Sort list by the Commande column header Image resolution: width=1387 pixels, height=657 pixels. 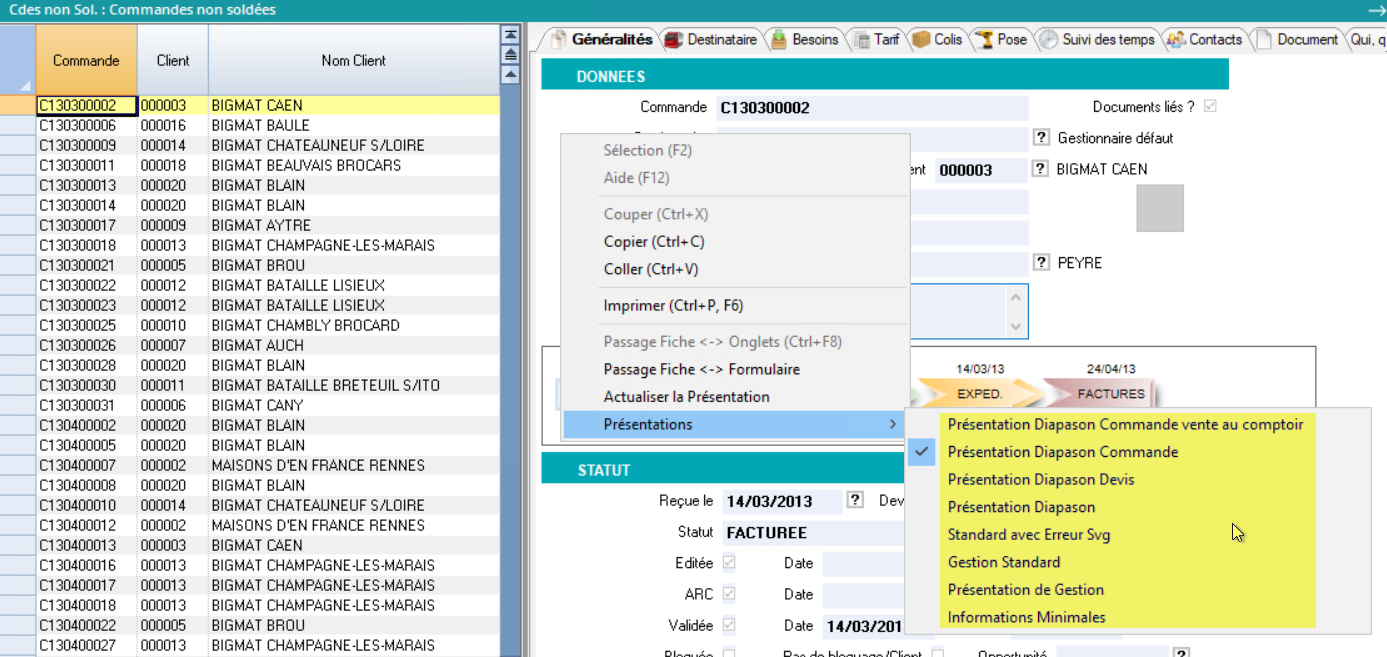(86, 60)
